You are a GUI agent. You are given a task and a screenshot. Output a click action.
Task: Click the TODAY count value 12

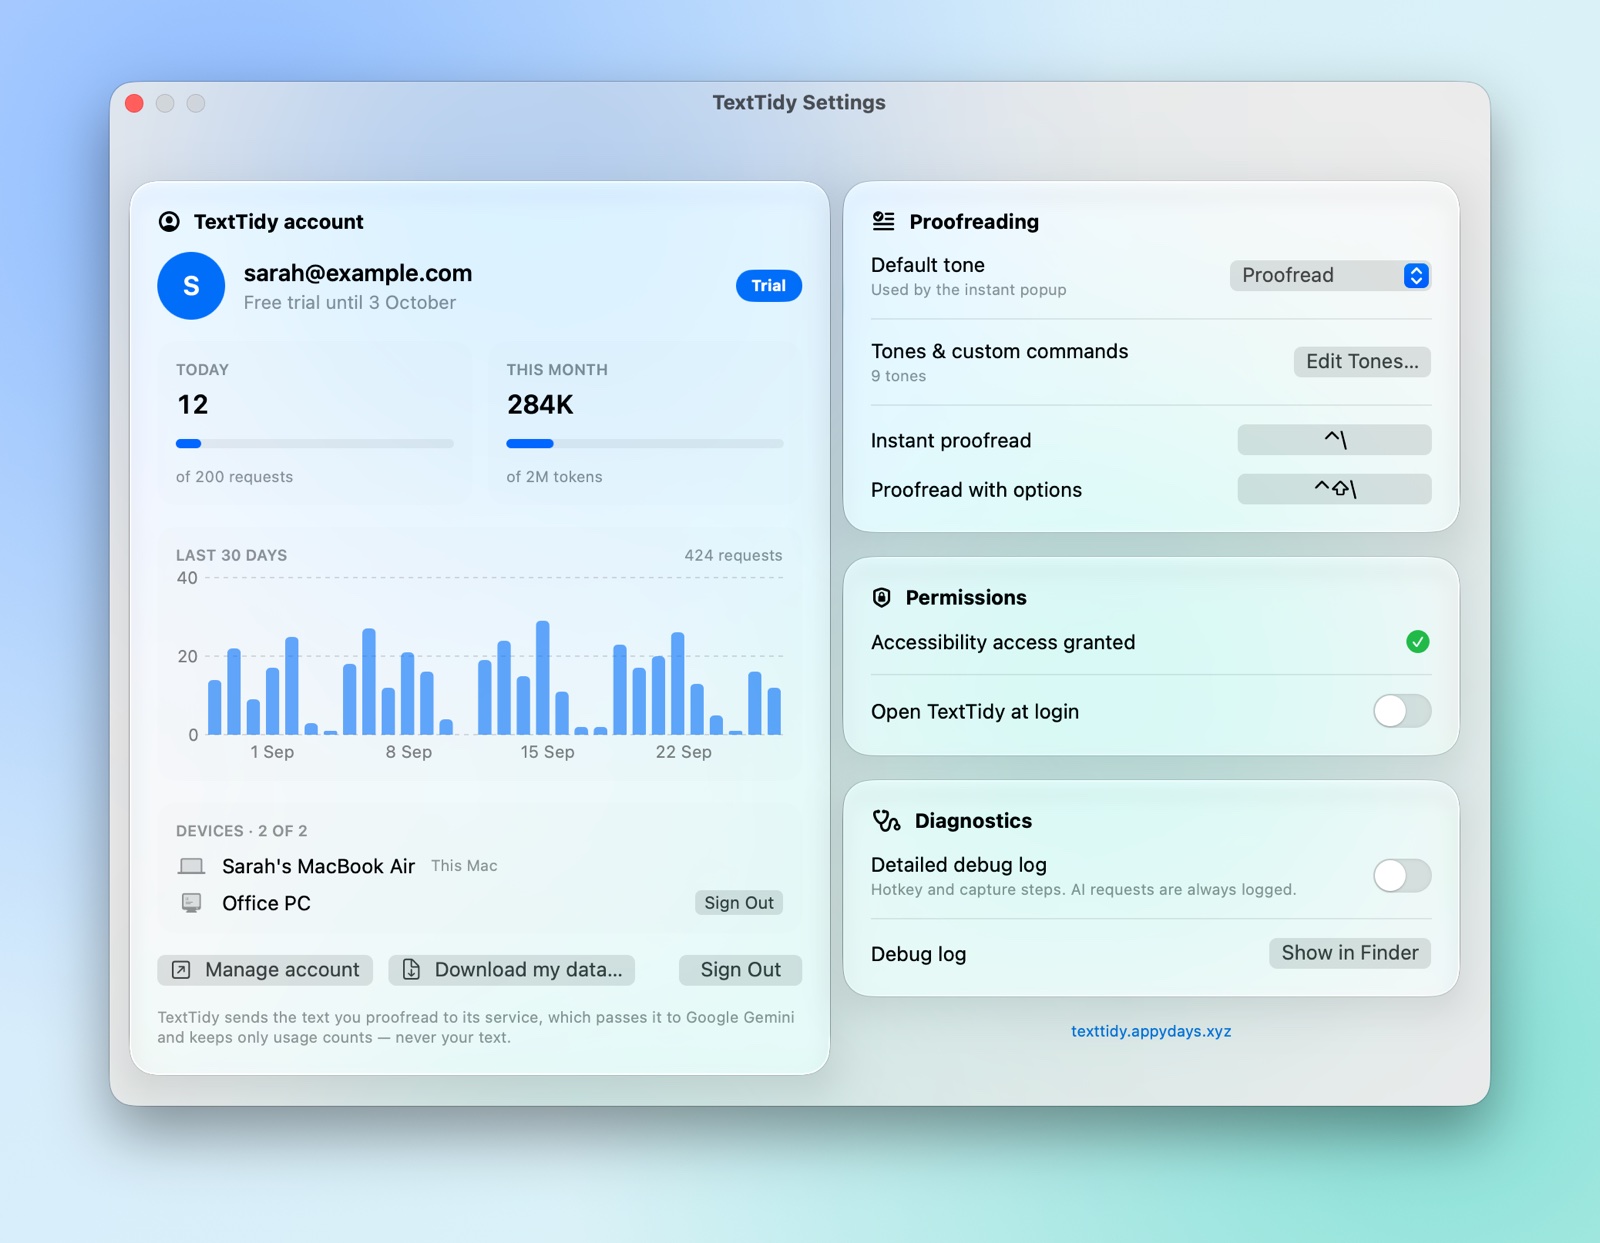point(193,405)
